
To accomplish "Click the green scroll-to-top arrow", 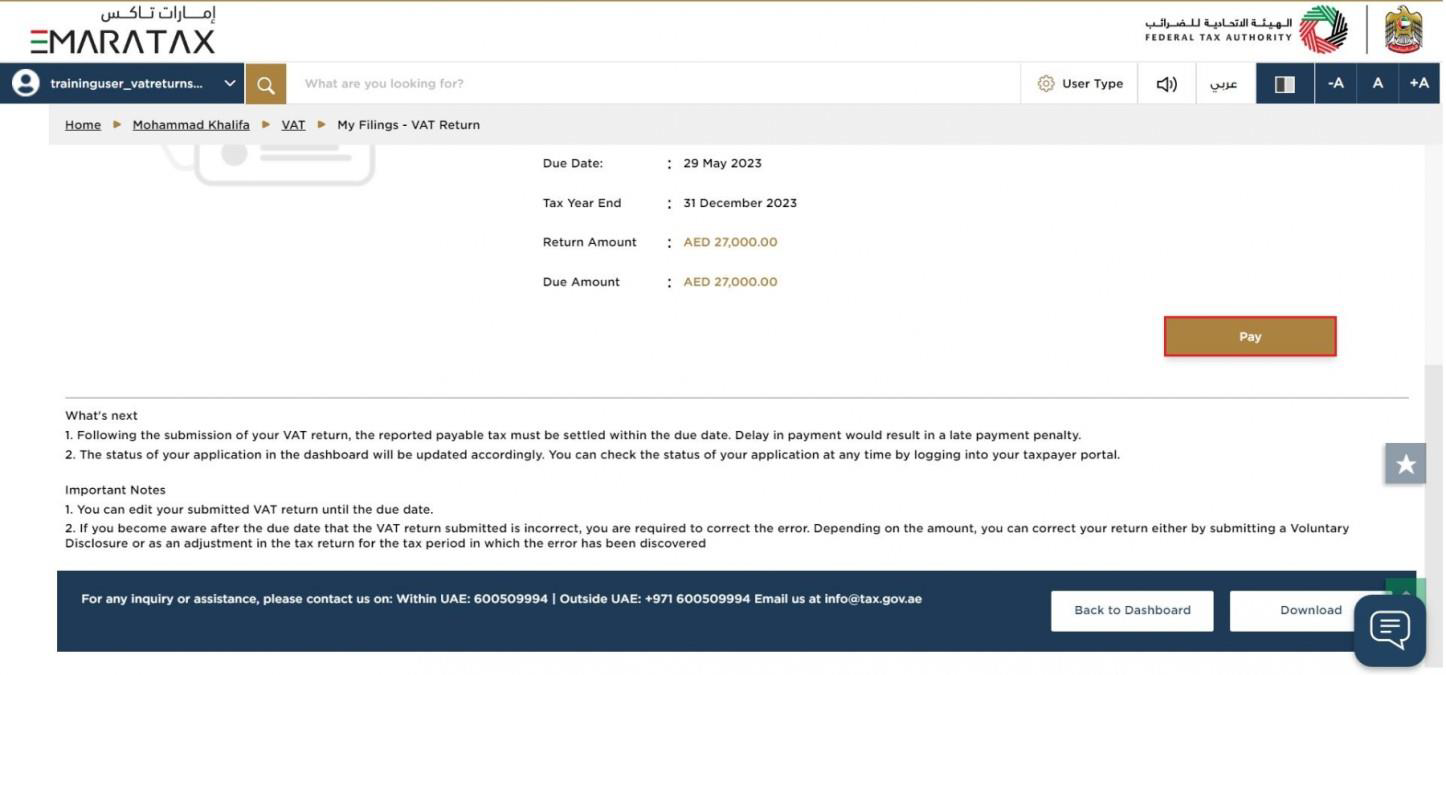I will tap(1405, 589).
